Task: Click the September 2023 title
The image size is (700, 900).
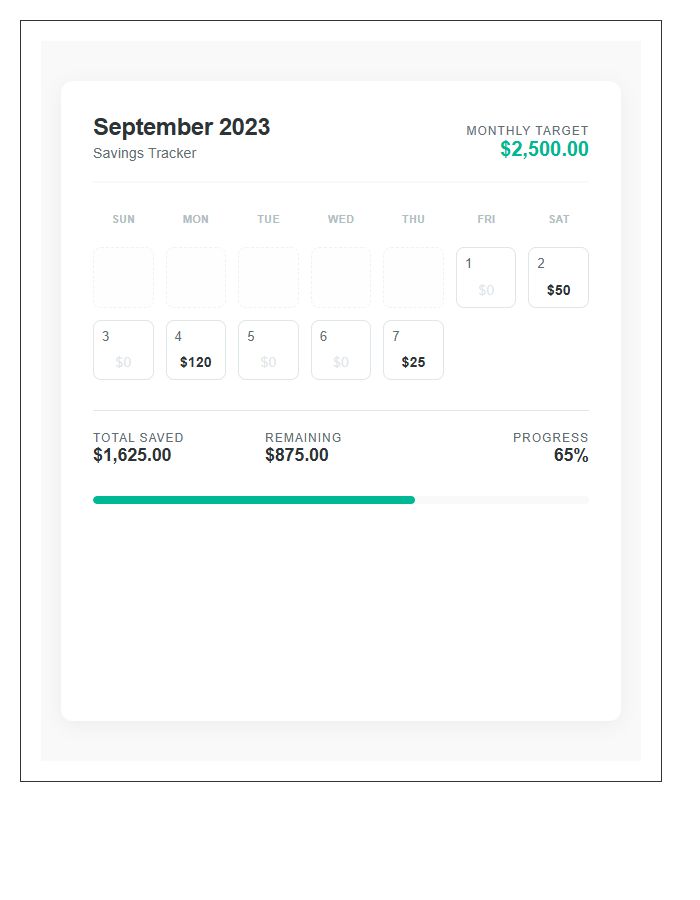Action: point(182,127)
